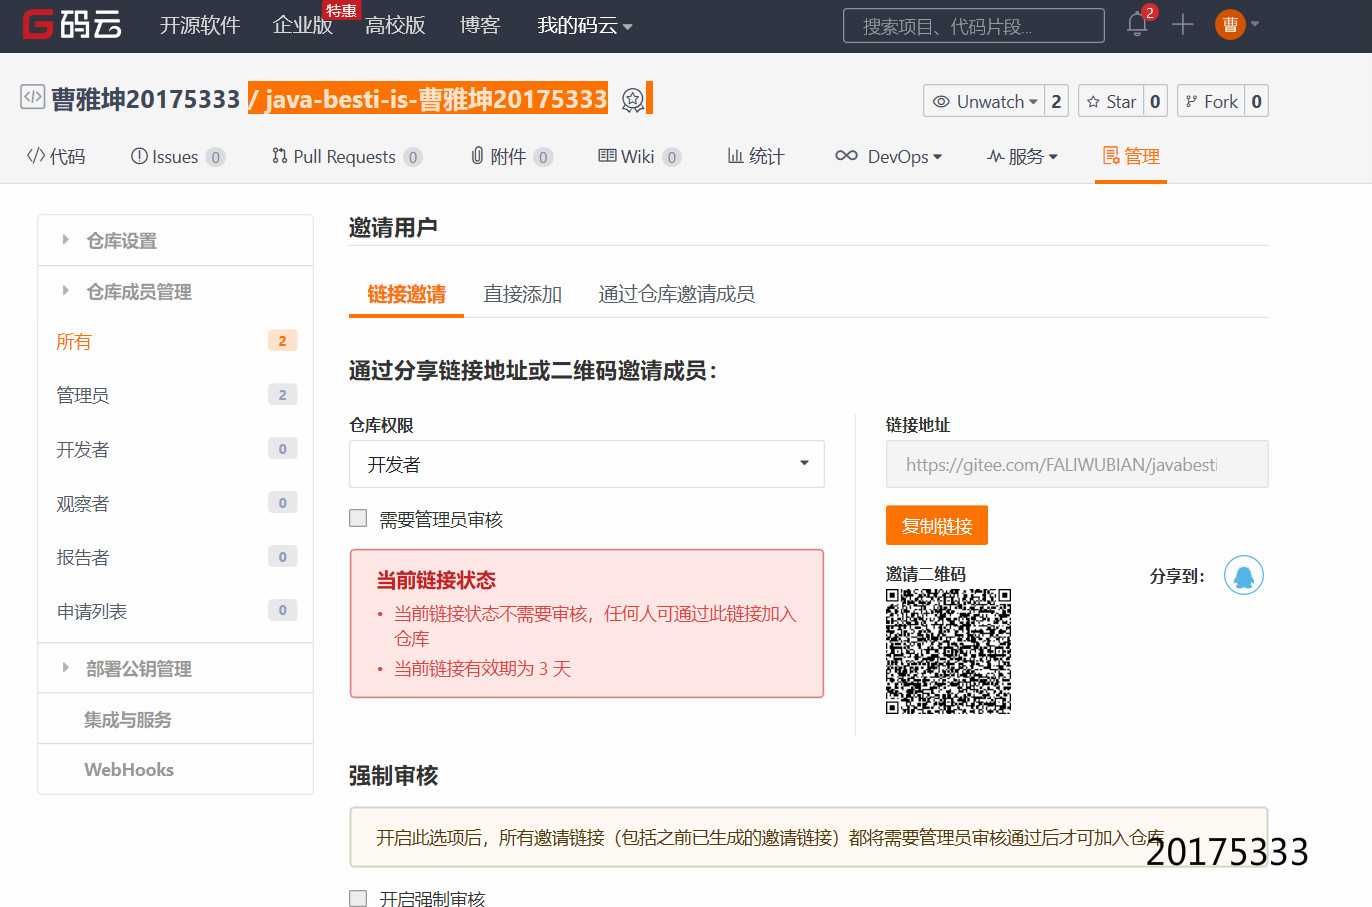
Task: Open 博客 in top navigation
Action: pos(479,25)
